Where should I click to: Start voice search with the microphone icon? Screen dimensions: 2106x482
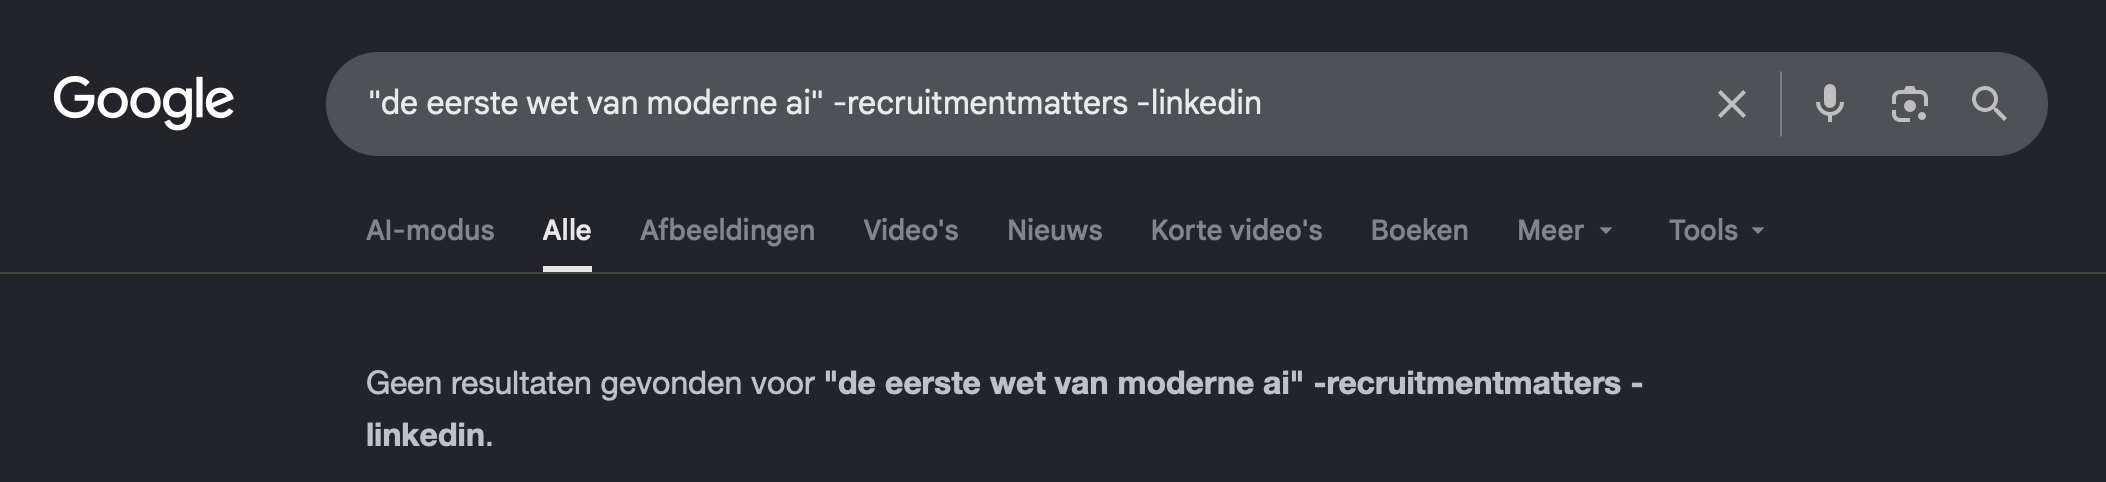1830,104
